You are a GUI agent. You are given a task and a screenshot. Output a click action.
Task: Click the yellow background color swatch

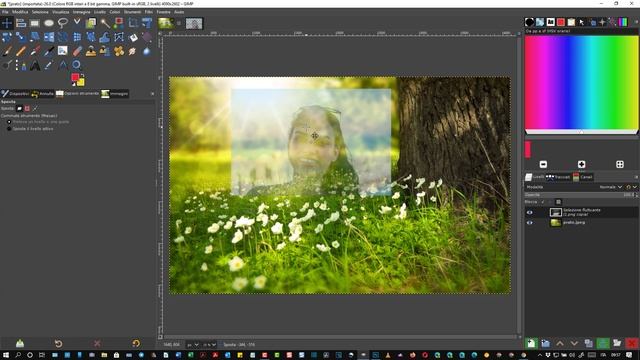click(x=81, y=82)
